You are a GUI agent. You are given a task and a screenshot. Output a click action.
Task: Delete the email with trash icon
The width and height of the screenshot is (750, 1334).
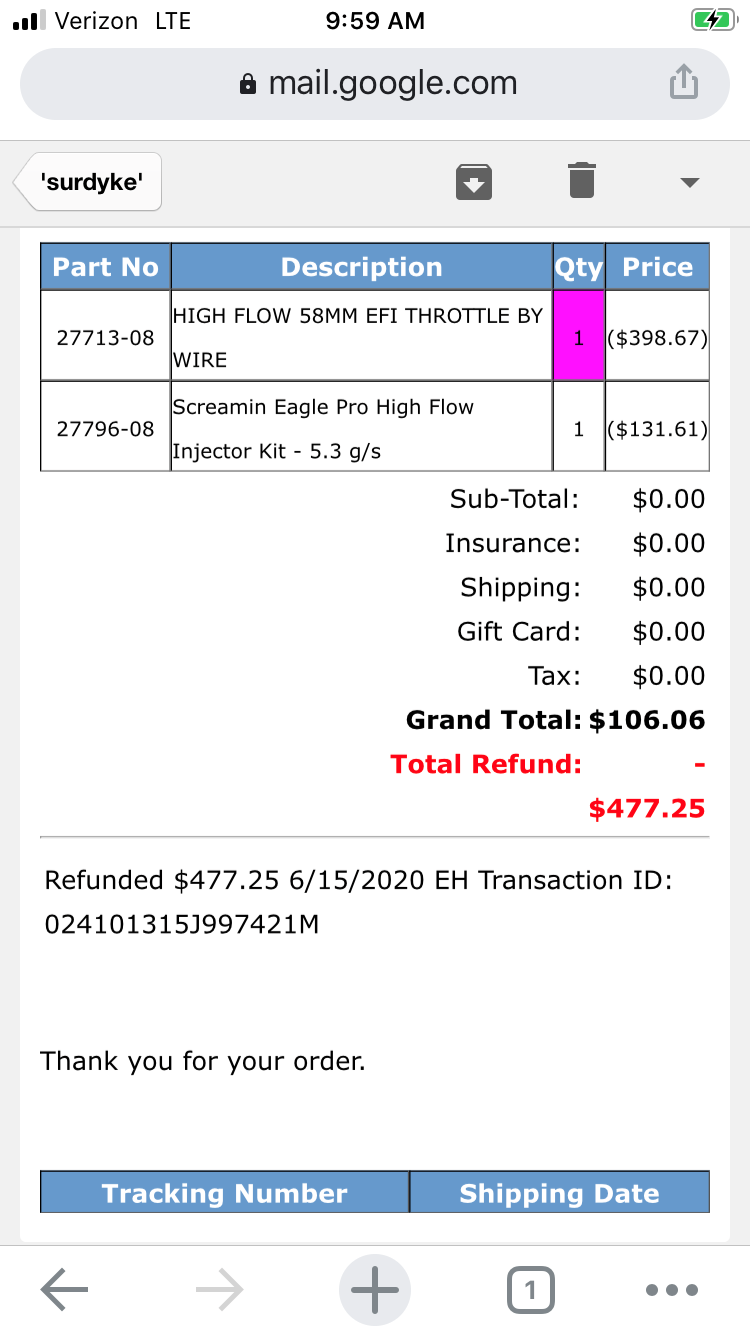pyautogui.click(x=581, y=181)
